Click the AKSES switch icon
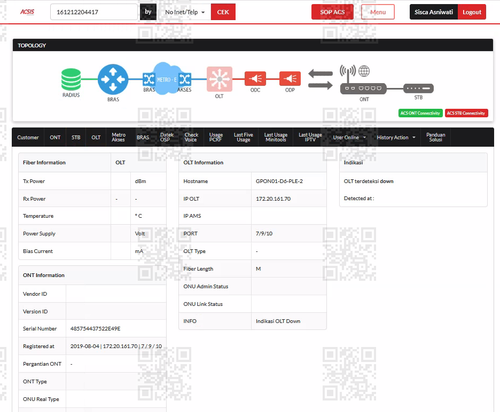Screen dimensions: 500x412 coord(185,79)
